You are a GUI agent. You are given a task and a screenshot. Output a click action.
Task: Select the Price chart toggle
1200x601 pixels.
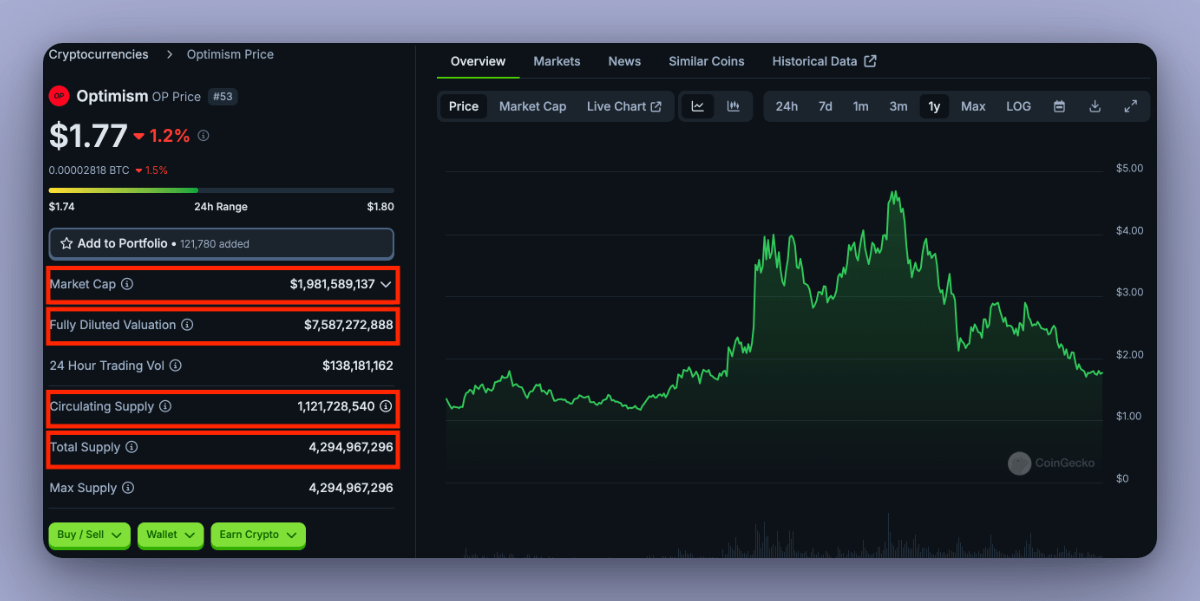463,106
